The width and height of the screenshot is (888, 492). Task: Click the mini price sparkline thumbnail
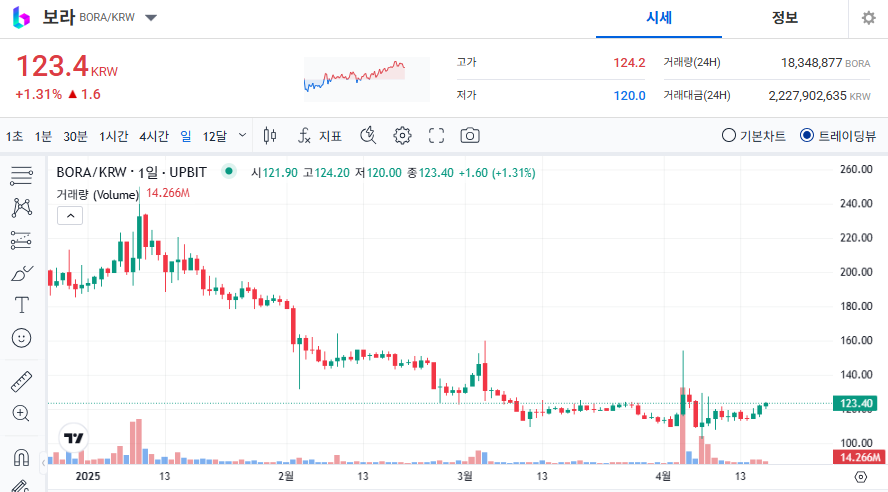[x=366, y=79]
